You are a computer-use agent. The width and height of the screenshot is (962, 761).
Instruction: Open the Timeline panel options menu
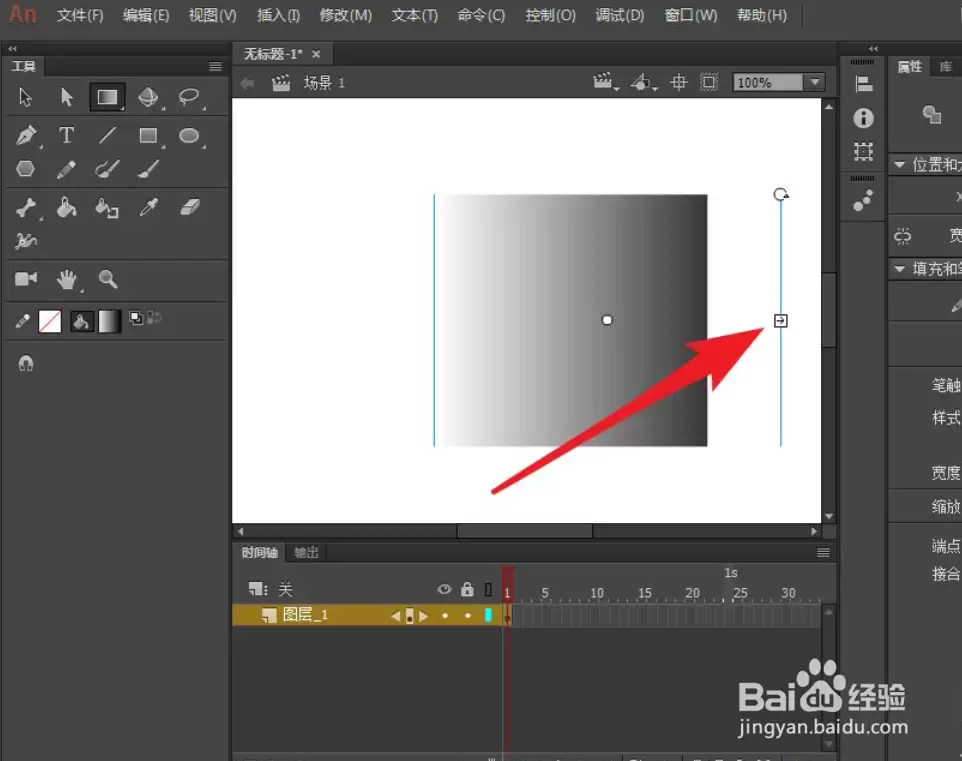[823, 553]
